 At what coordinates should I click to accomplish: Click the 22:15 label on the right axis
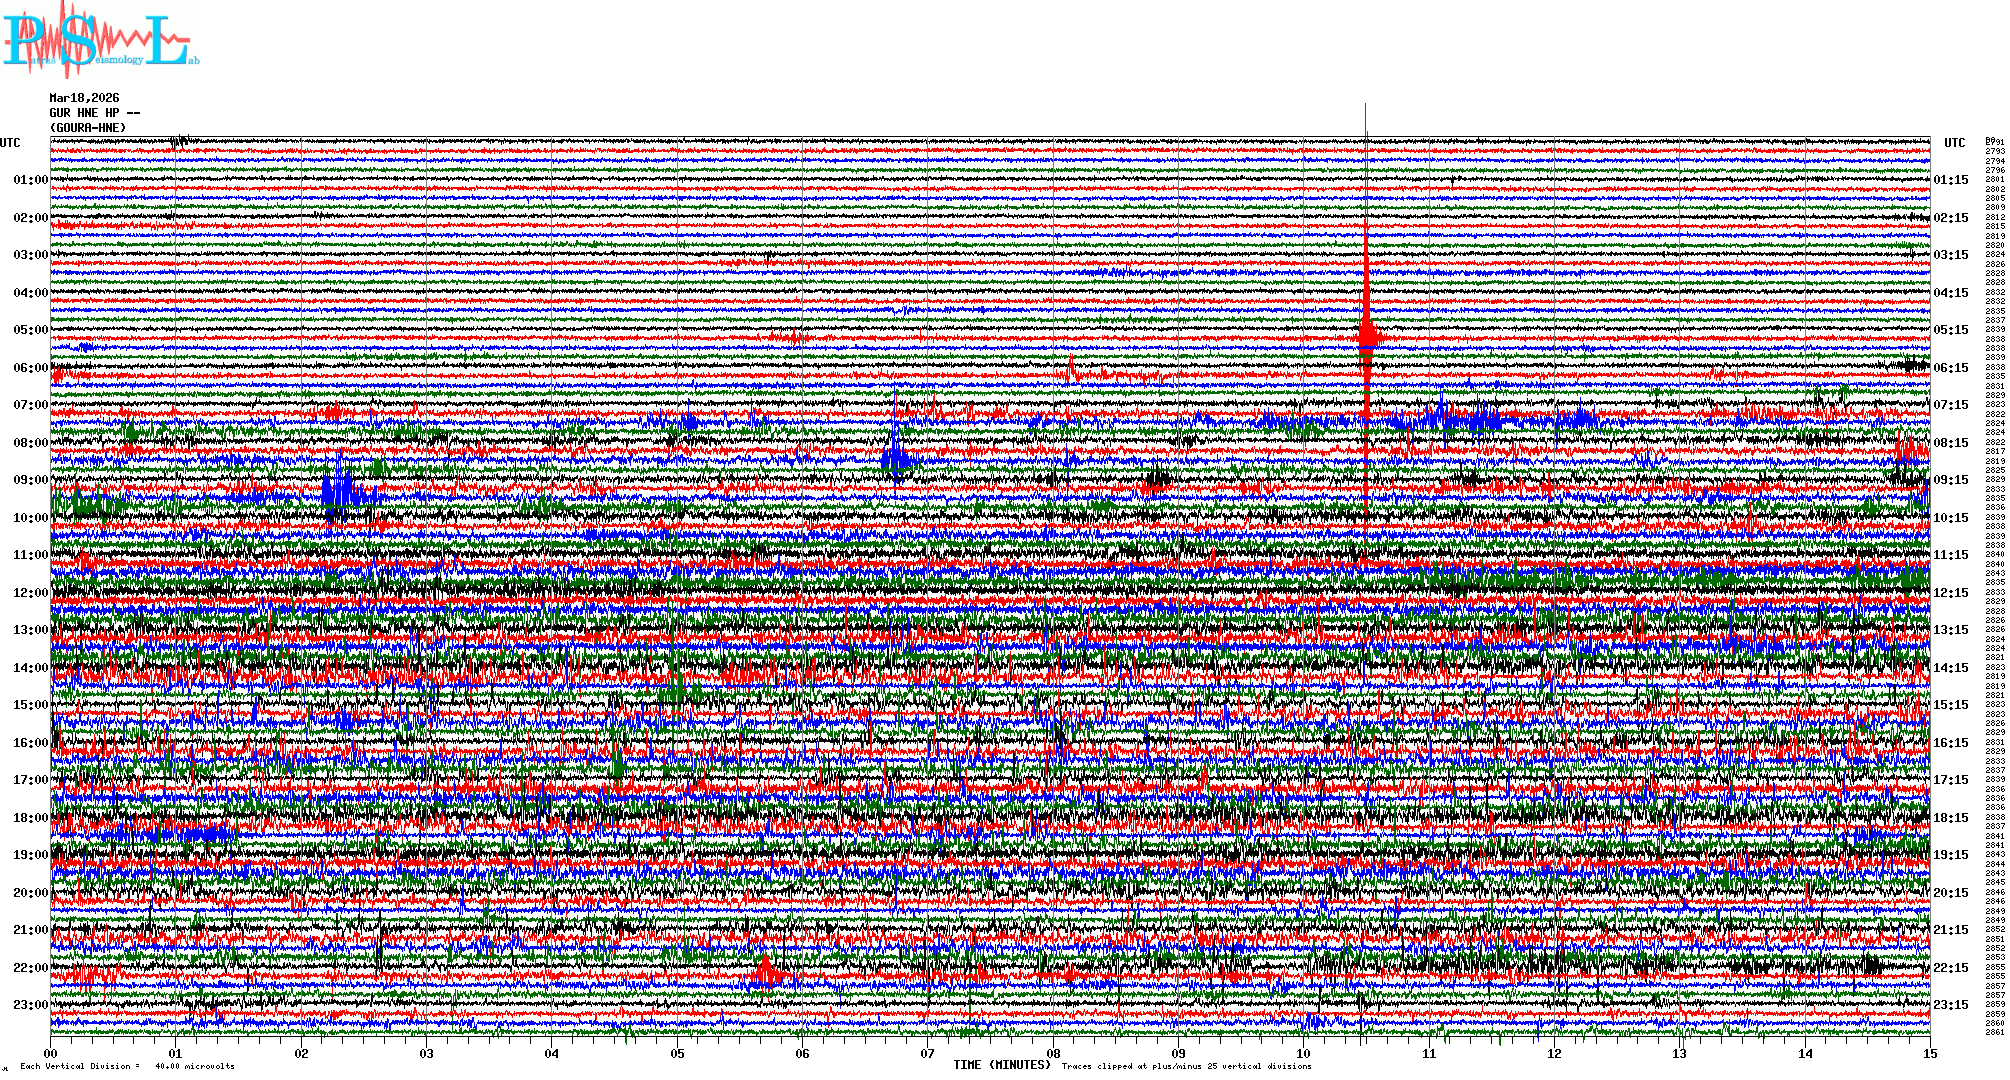click(1951, 968)
